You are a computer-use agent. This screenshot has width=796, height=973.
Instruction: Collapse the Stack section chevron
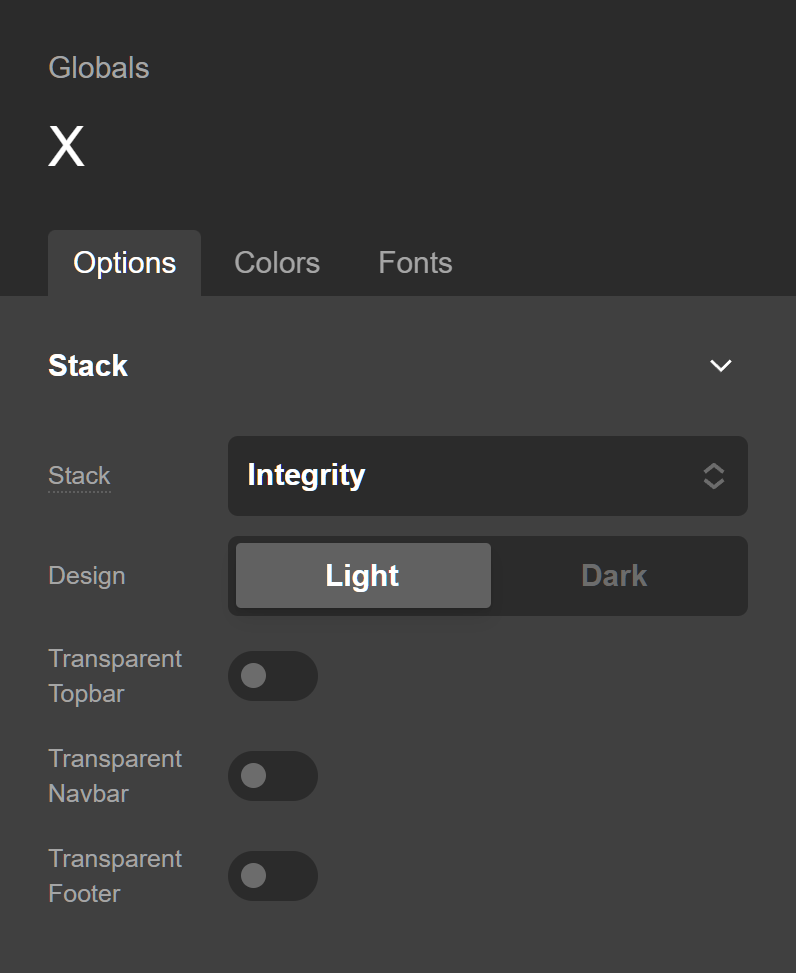720,365
